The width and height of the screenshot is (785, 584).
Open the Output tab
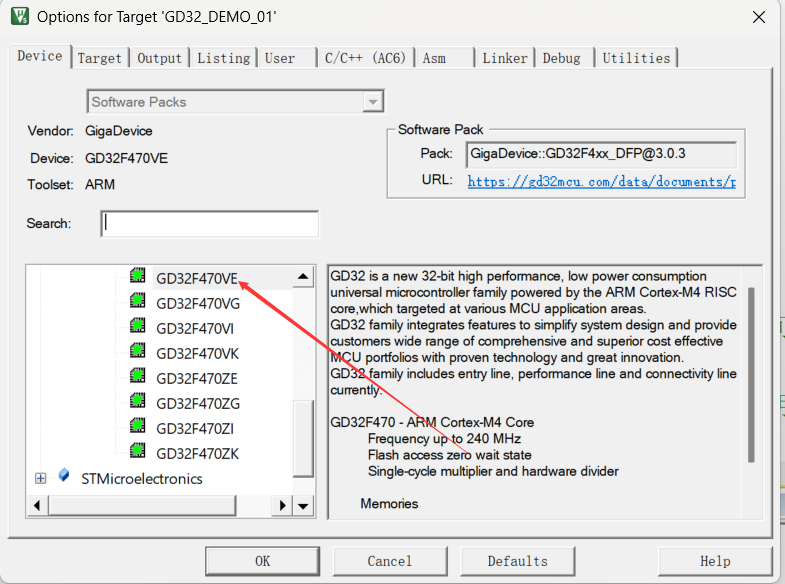[x=159, y=58]
